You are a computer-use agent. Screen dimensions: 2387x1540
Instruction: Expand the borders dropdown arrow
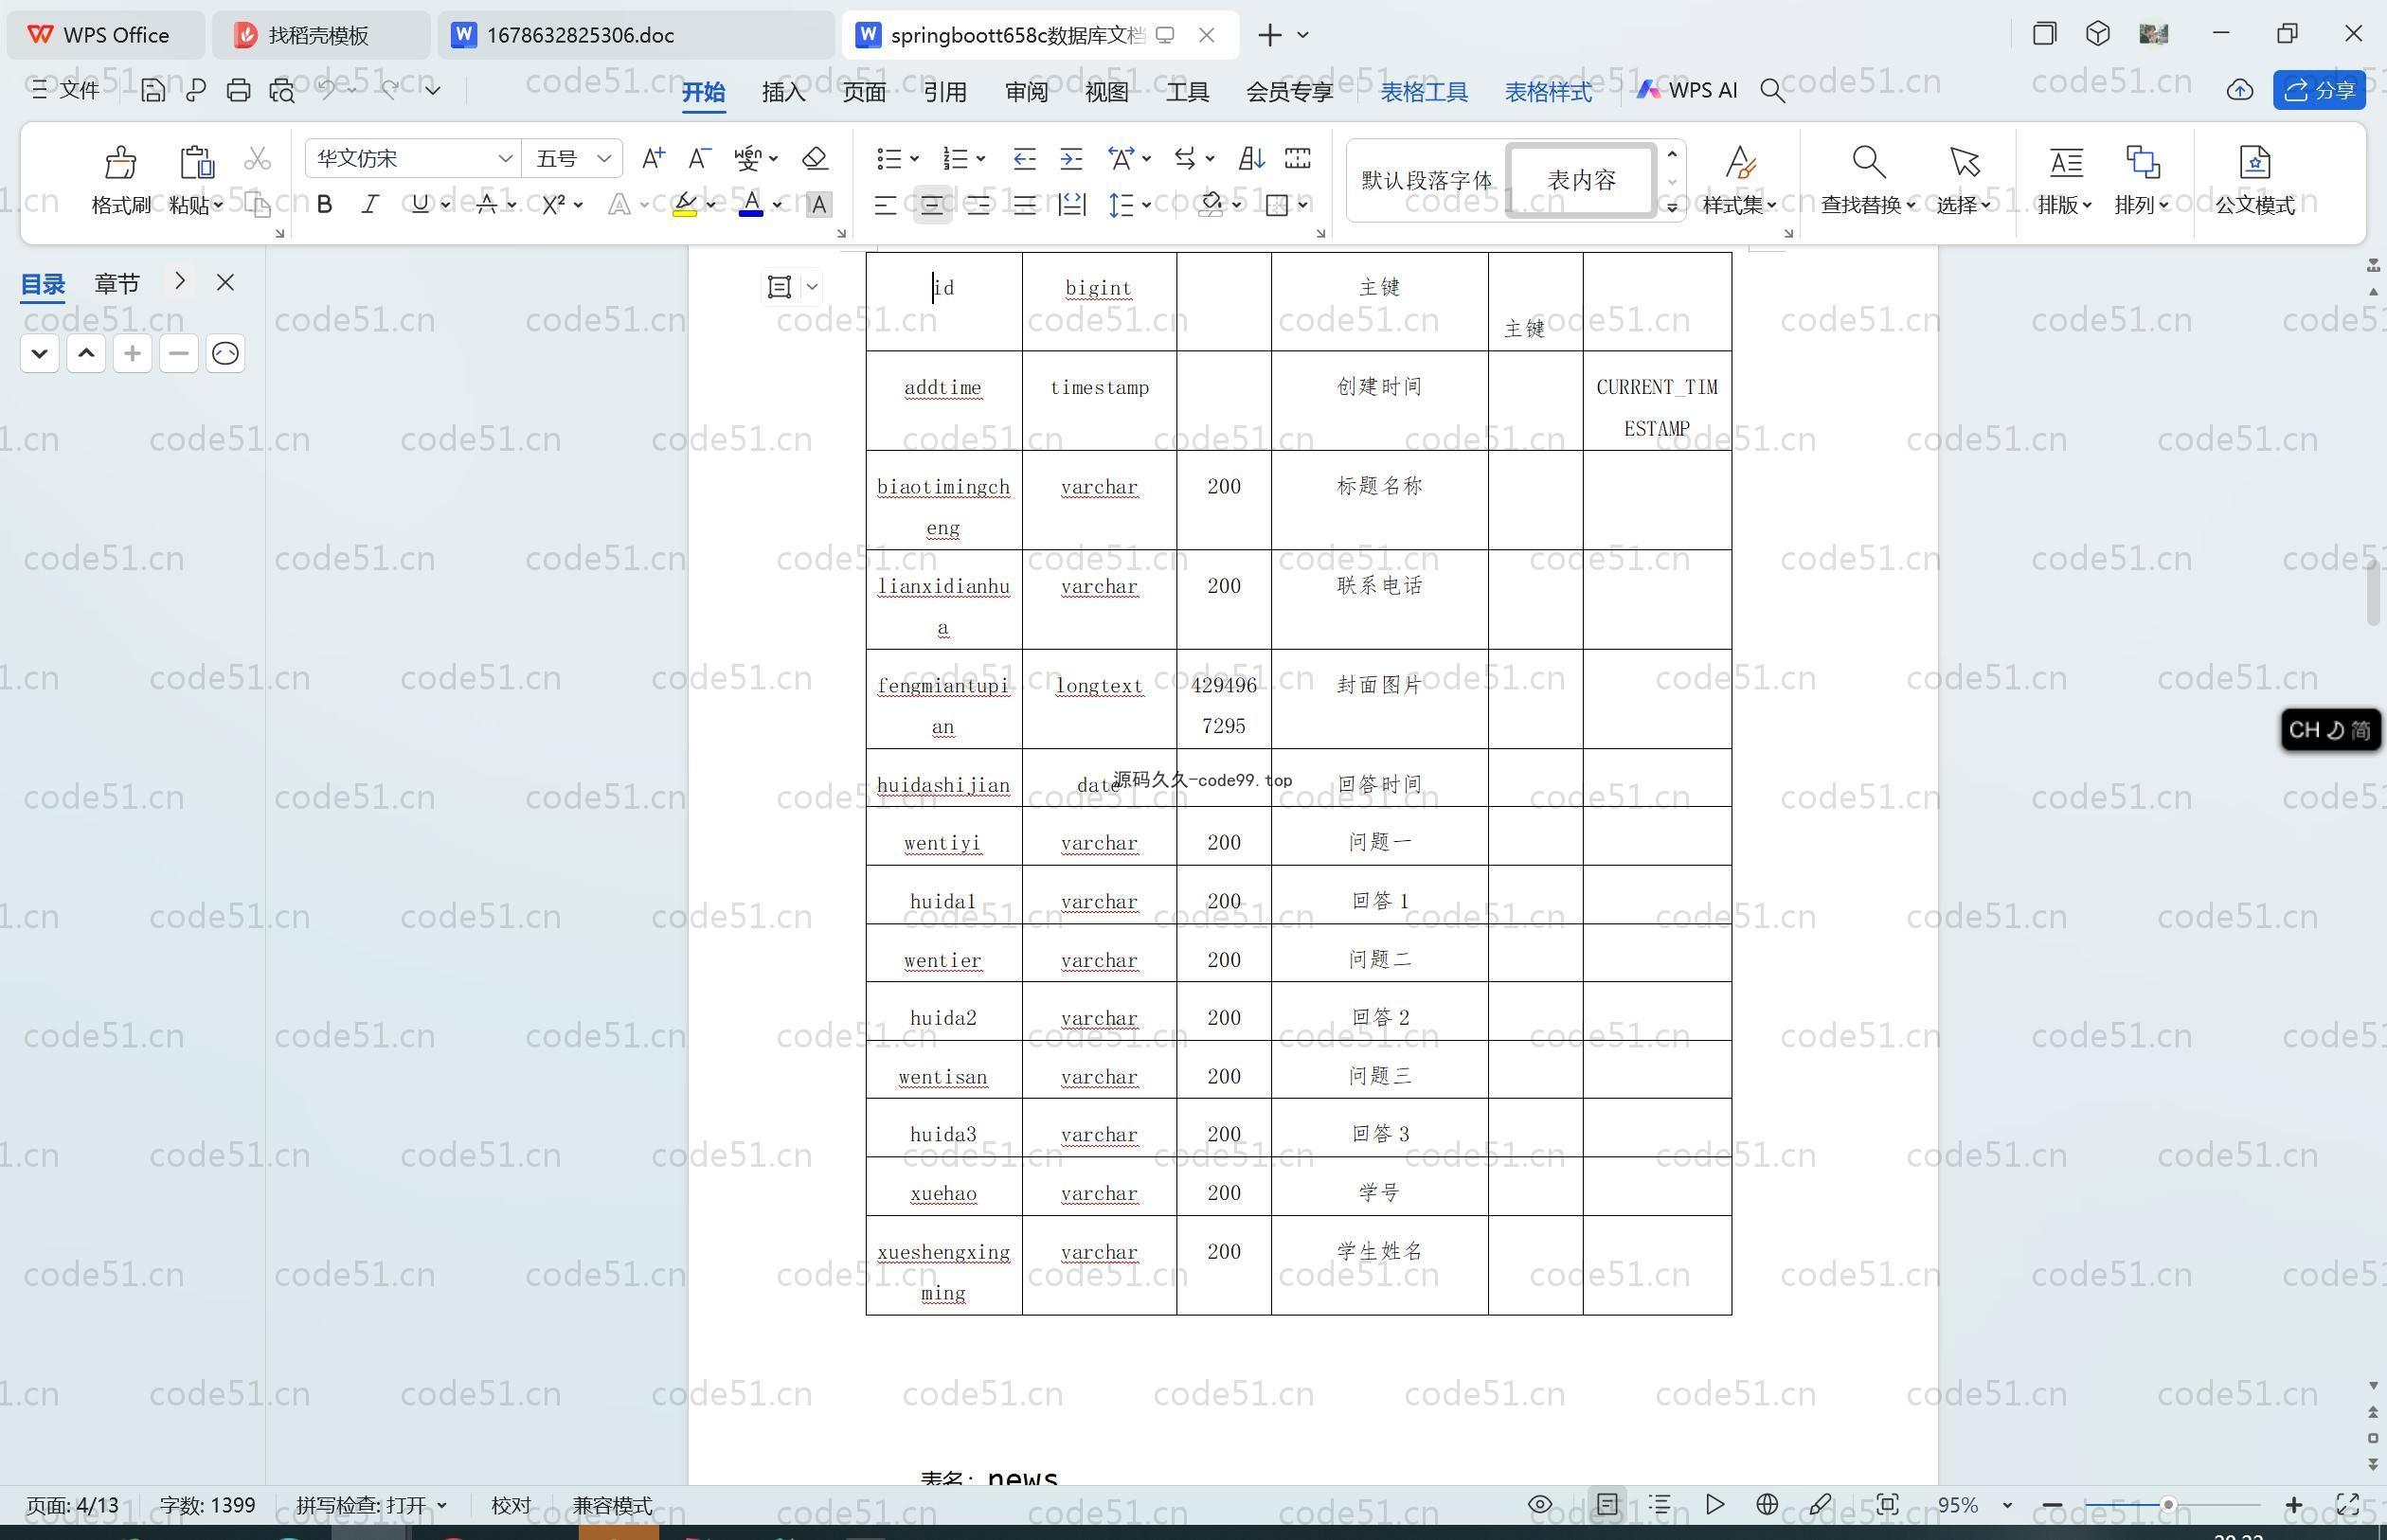pyautogui.click(x=1302, y=205)
